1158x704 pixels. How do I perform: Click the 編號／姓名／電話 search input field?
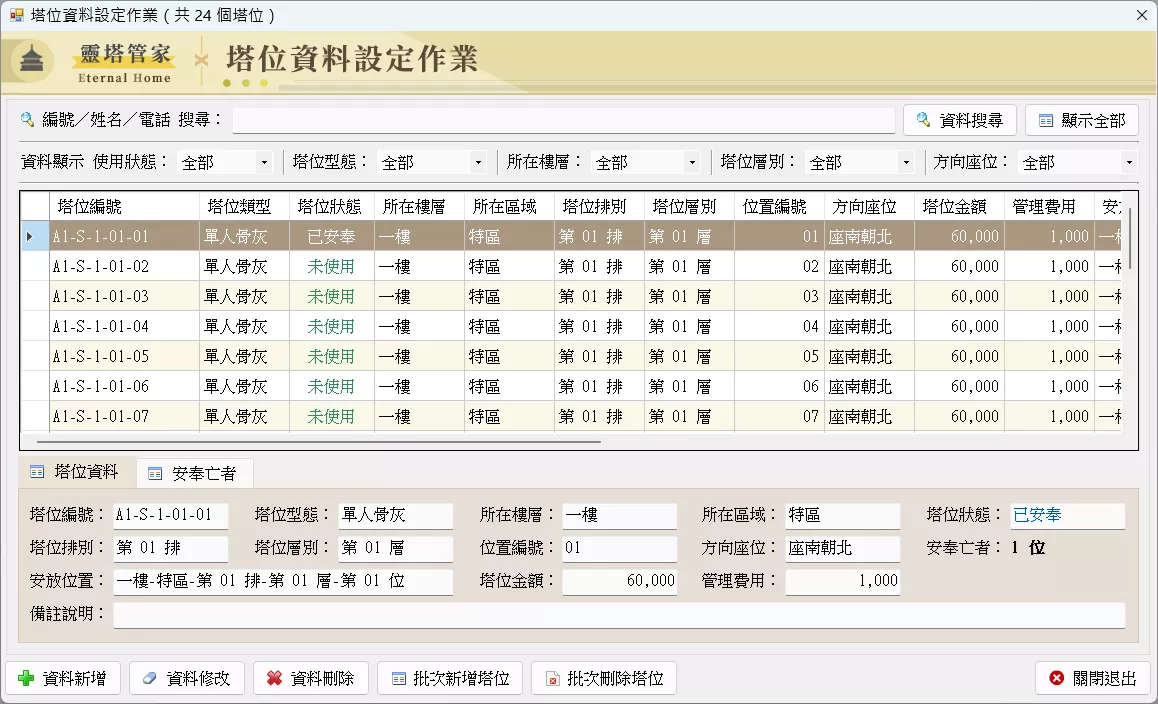click(563, 120)
